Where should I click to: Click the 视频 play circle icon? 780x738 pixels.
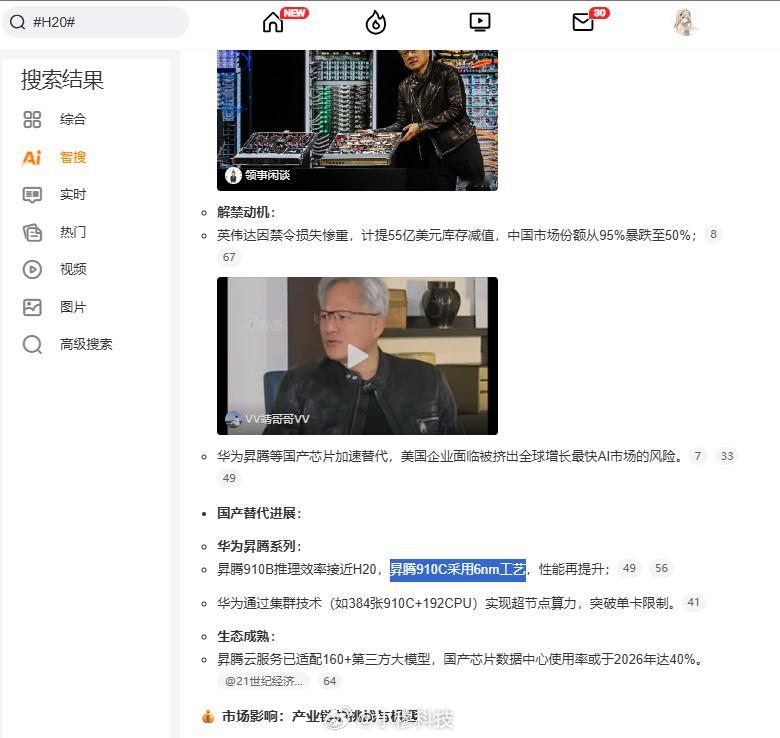point(32,270)
